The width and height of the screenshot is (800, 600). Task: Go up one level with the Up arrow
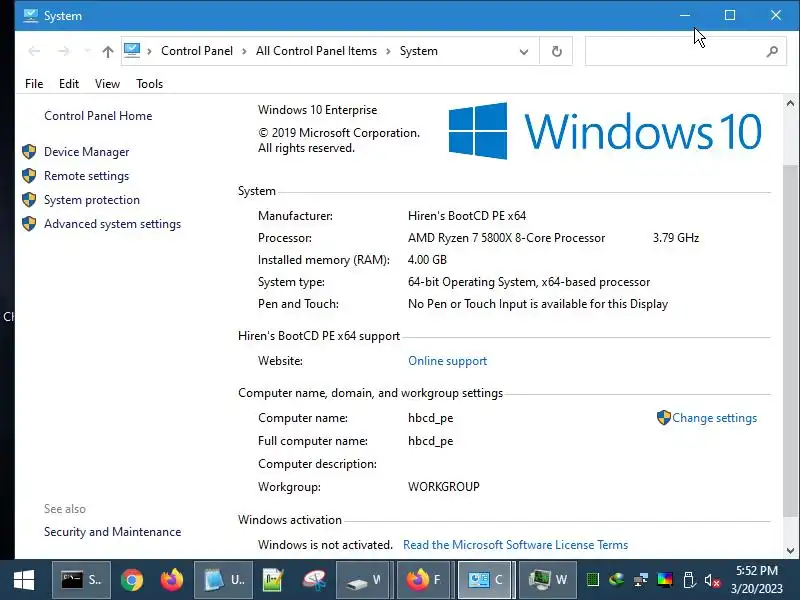[x=108, y=51]
